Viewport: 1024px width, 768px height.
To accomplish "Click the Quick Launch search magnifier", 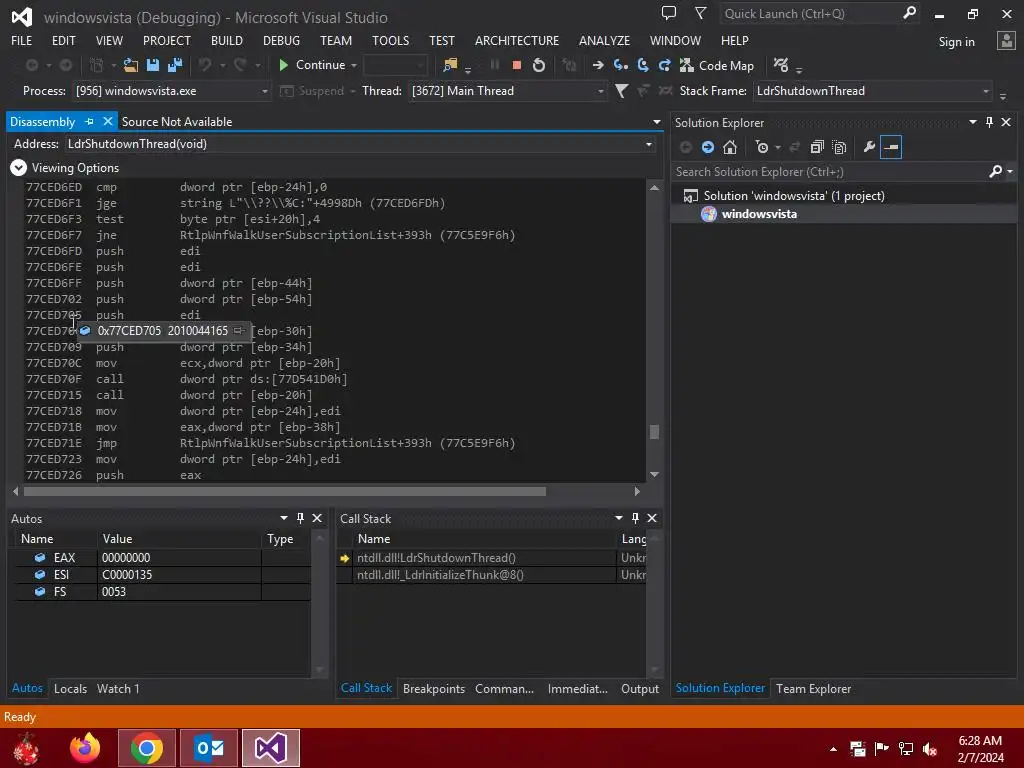I will (909, 13).
